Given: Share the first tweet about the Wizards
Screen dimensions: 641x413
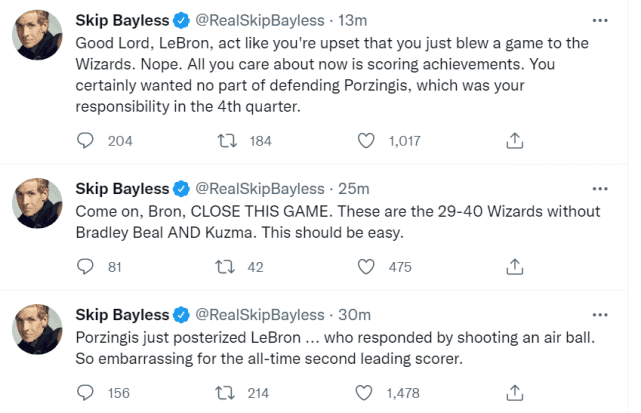Looking at the screenshot, I should click(x=515, y=141).
